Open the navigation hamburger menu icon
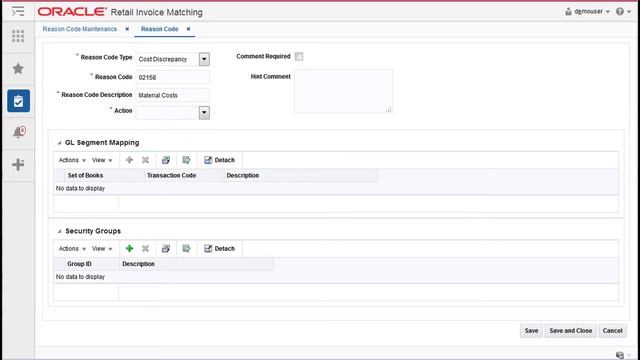The width and height of the screenshot is (640, 360). [18, 11]
